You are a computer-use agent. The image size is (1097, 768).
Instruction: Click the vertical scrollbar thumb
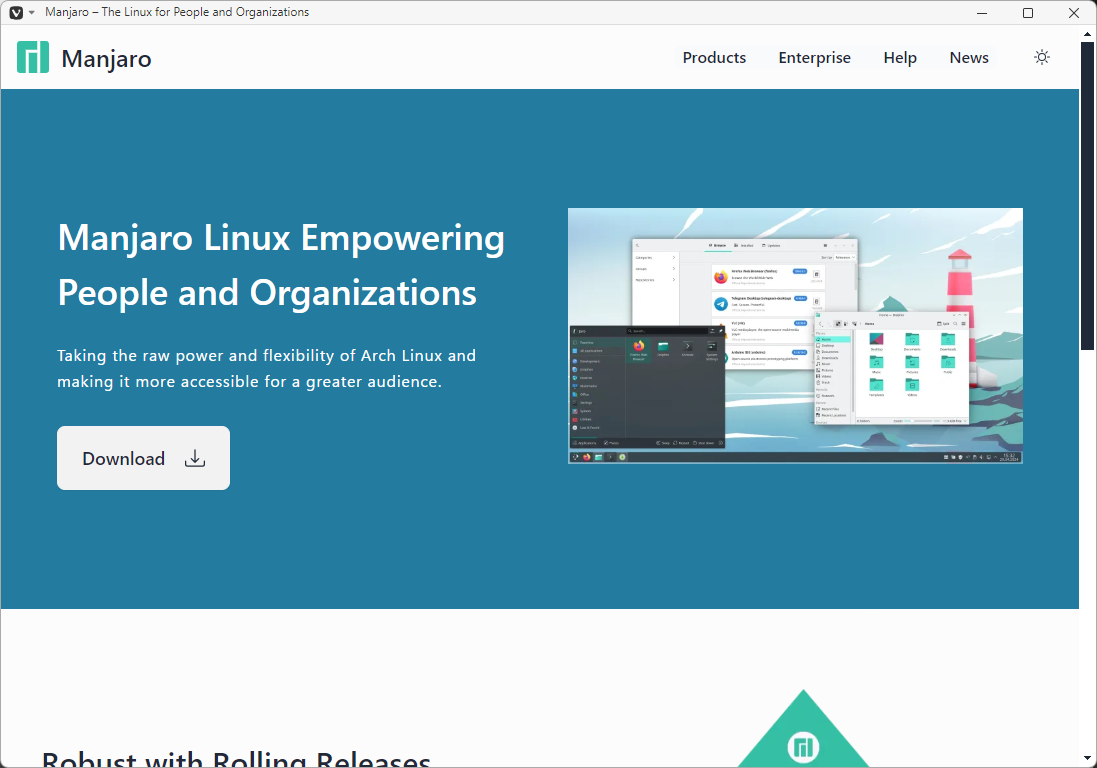pyautogui.click(x=1087, y=196)
